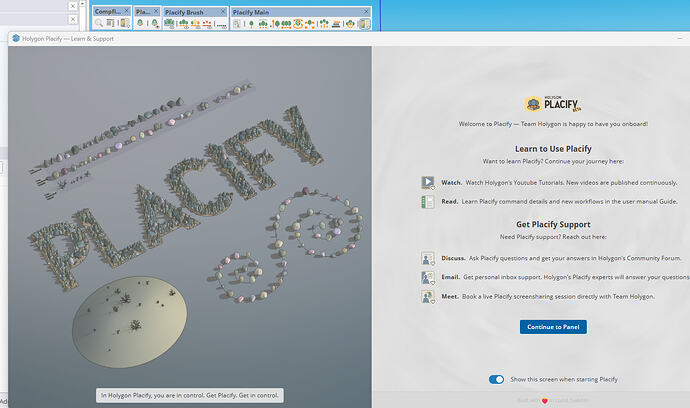Close the Placify Brush toolbar
690x408 pixels.
pos(223,12)
